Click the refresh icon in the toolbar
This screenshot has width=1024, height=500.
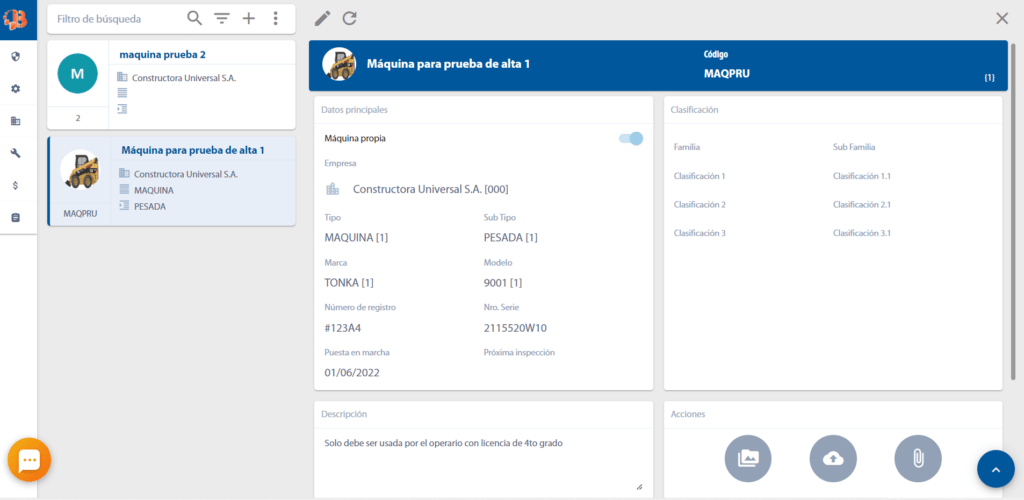click(349, 18)
